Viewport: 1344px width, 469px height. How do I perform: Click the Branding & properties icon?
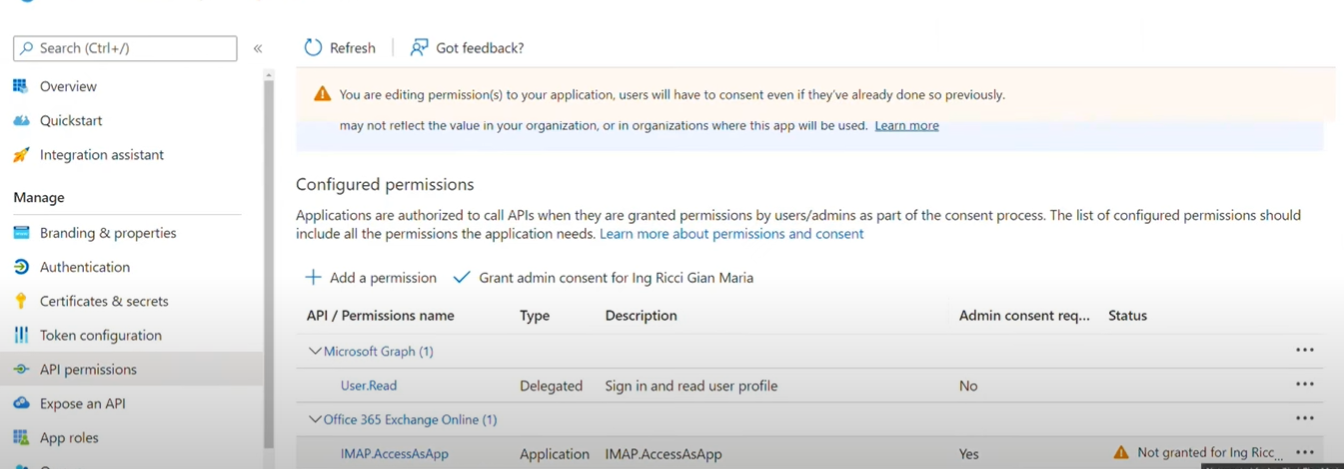(21, 232)
